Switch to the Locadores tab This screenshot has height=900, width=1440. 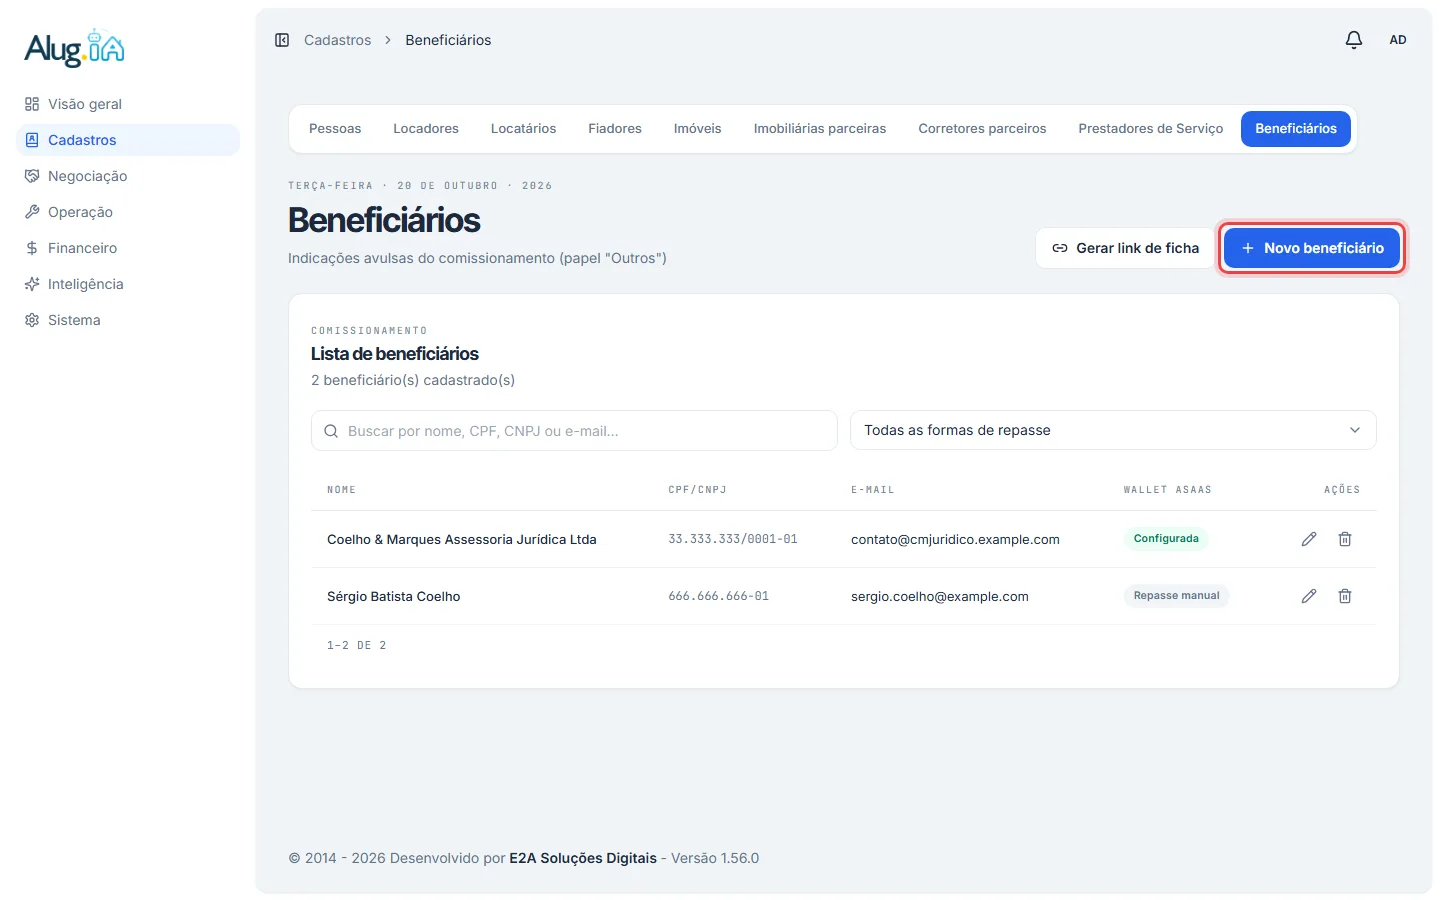(426, 129)
